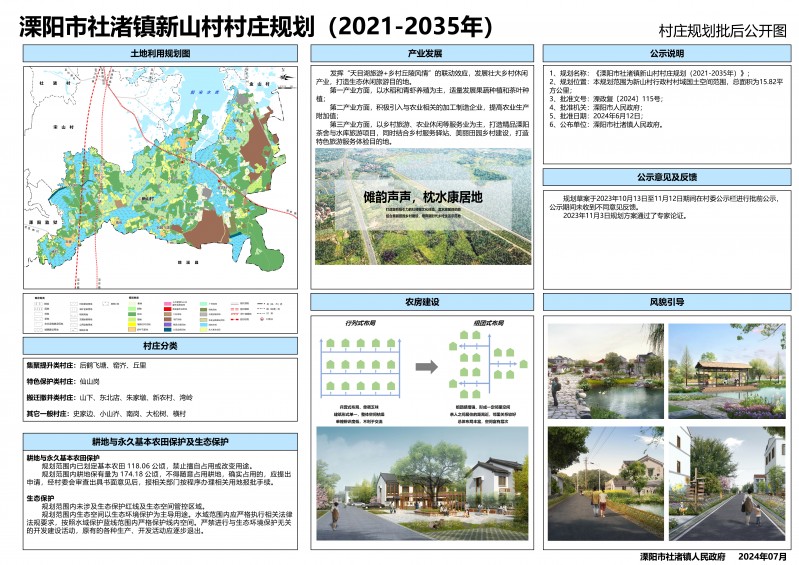The height and width of the screenshot is (565, 799).
Task: Click the map legend box below the map
Action: (x=160, y=313)
